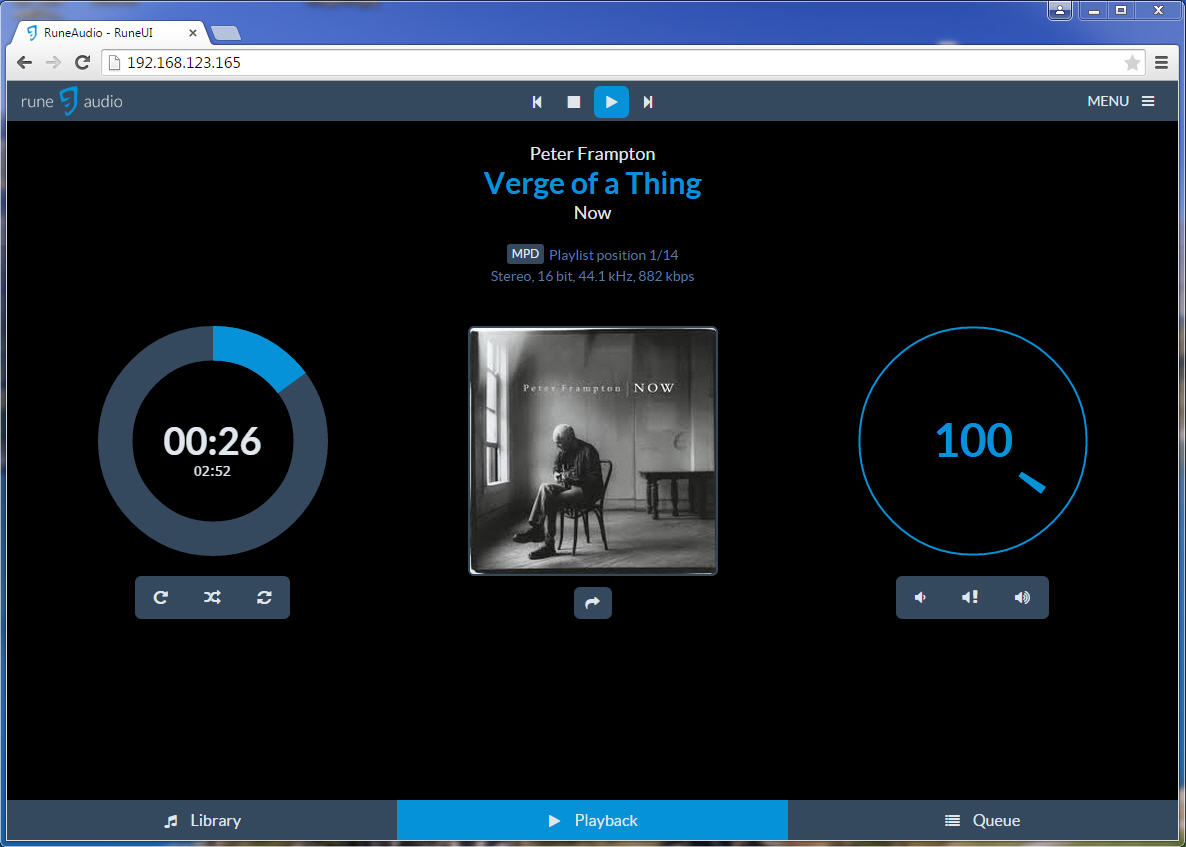This screenshot has height=847, width=1186.
Task: Open the Chrome hamburger menu
Action: [x=1163, y=63]
